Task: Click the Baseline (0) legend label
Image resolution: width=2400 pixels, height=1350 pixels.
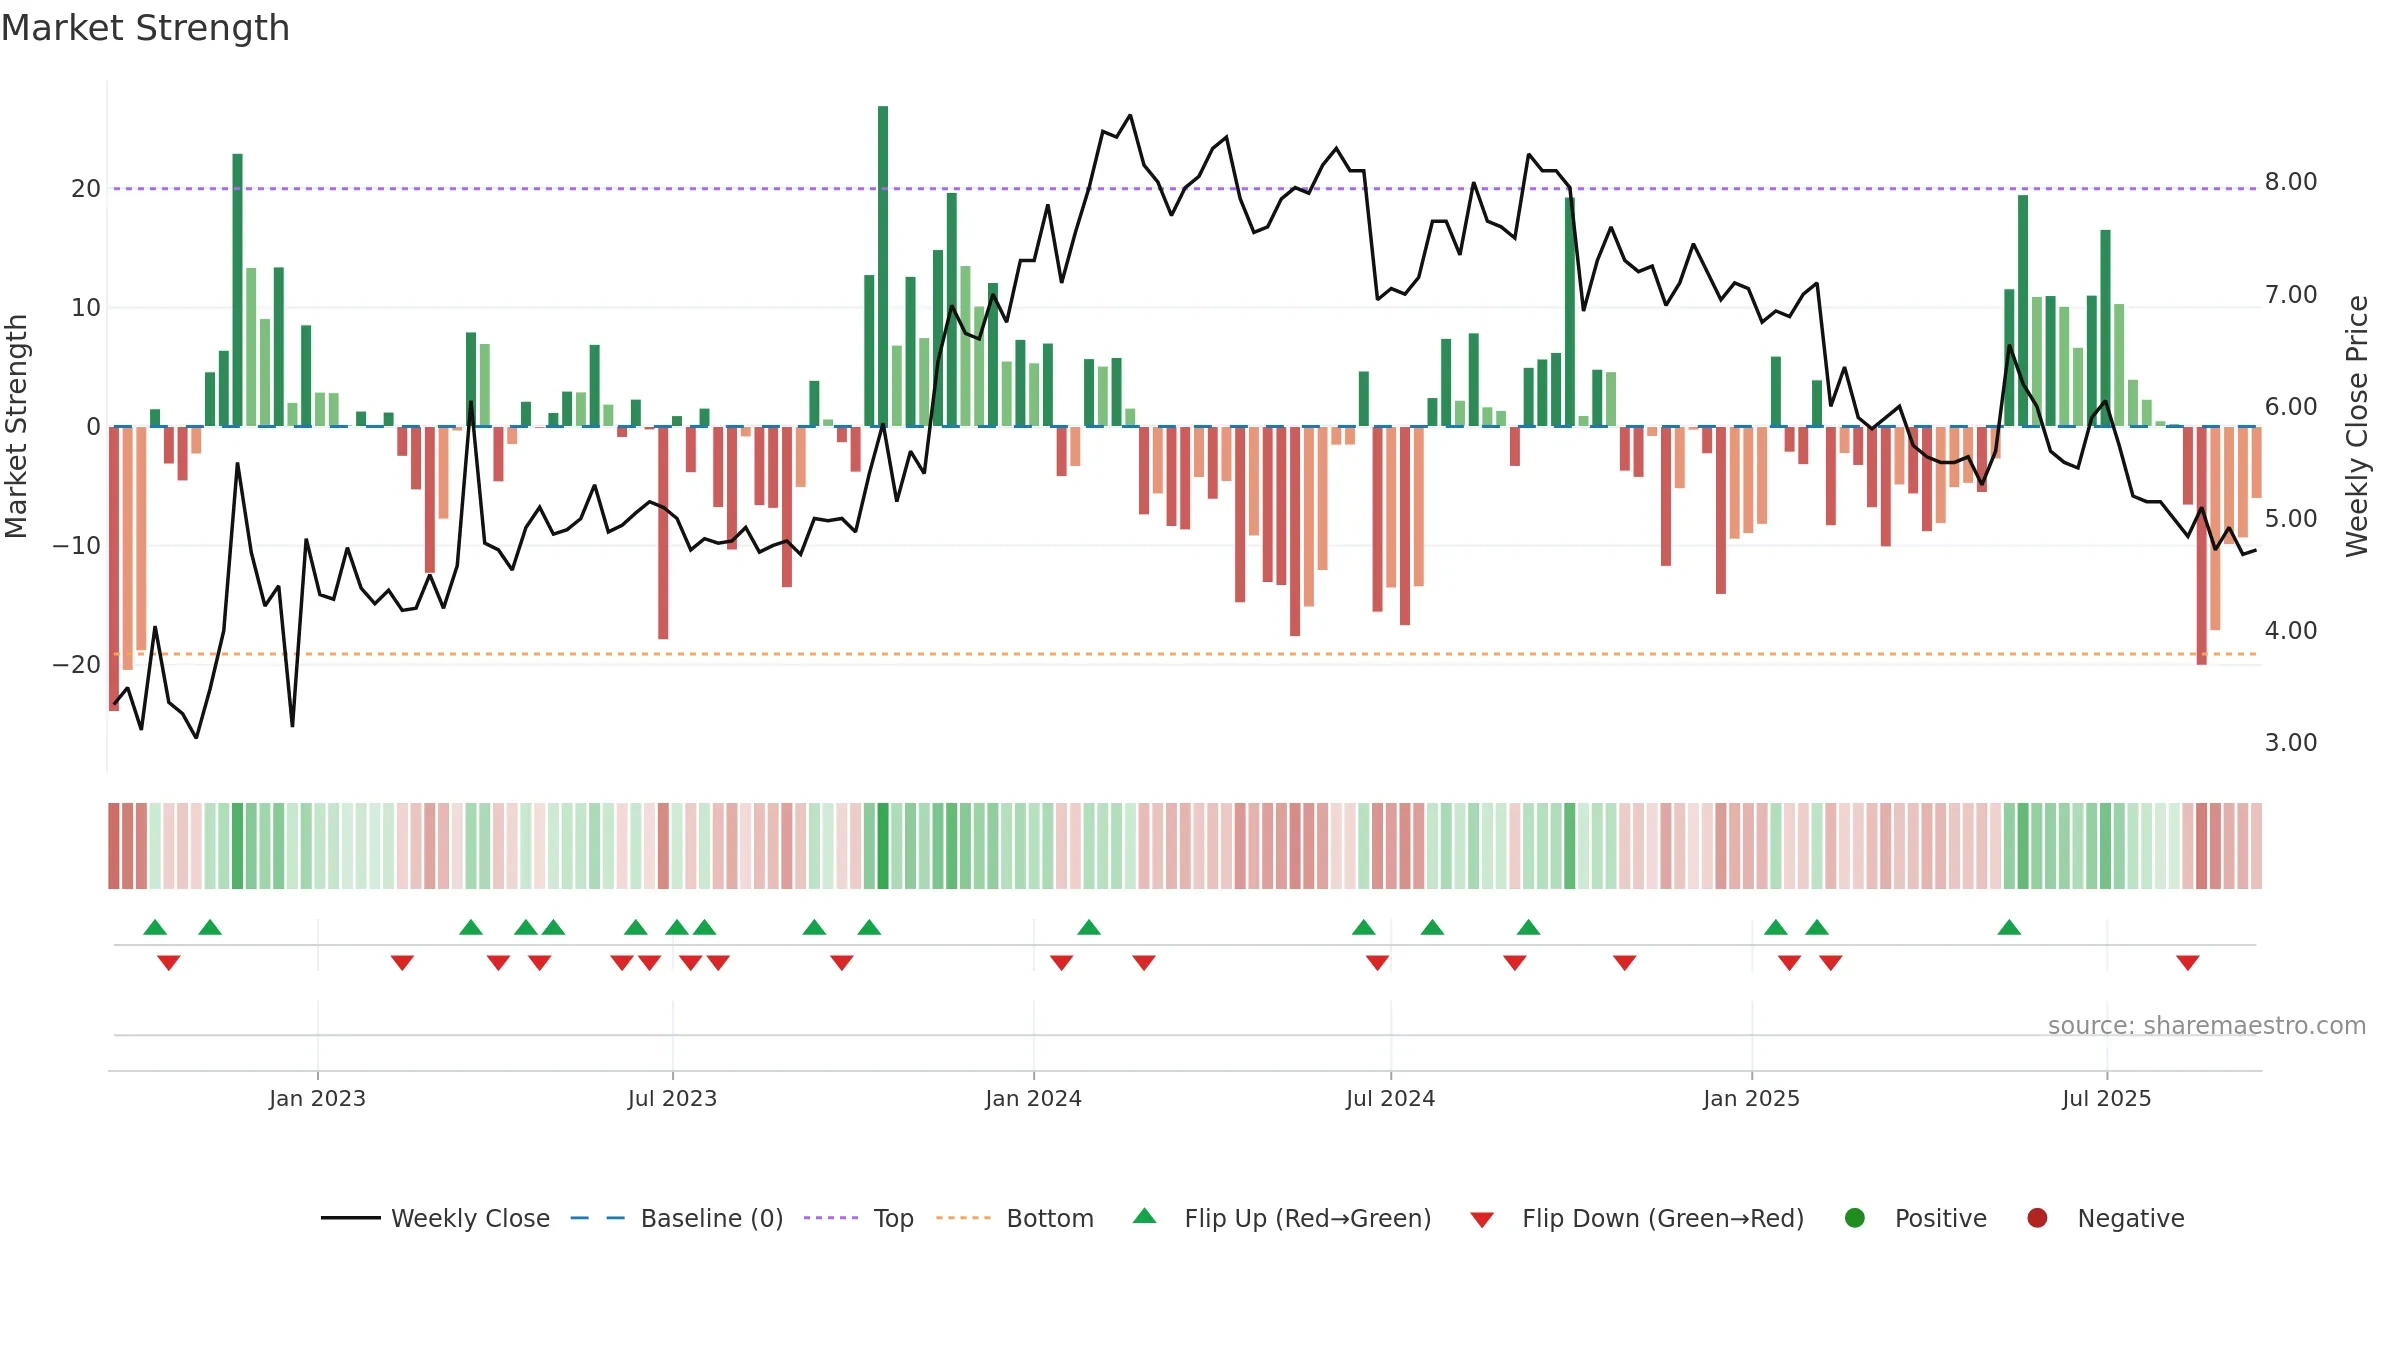Action: click(712, 1218)
